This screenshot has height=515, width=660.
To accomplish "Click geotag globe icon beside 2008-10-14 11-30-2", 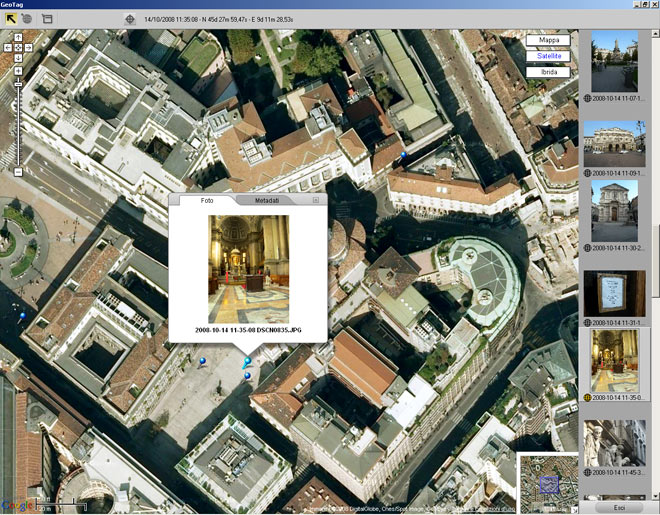I will 588,248.
